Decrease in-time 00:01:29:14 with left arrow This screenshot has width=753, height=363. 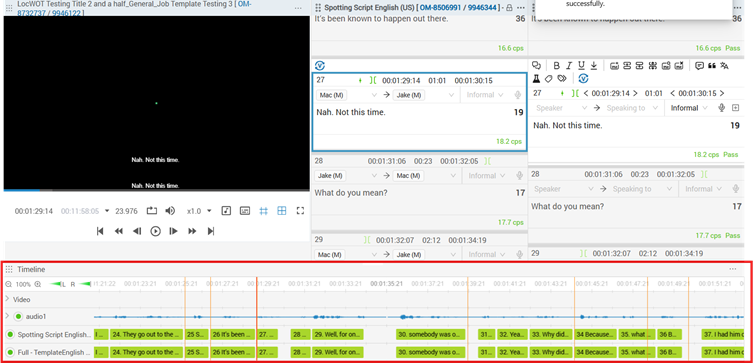(585, 93)
